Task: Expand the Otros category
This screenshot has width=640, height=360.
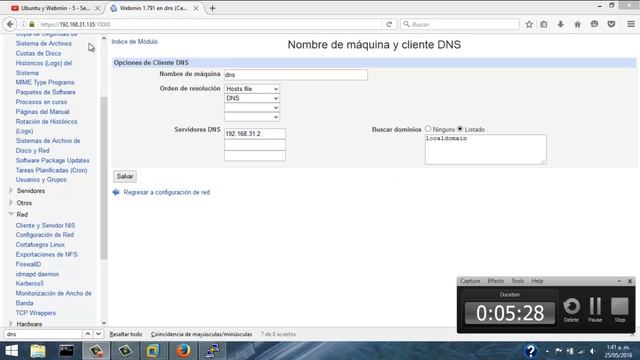Action: coord(24,202)
